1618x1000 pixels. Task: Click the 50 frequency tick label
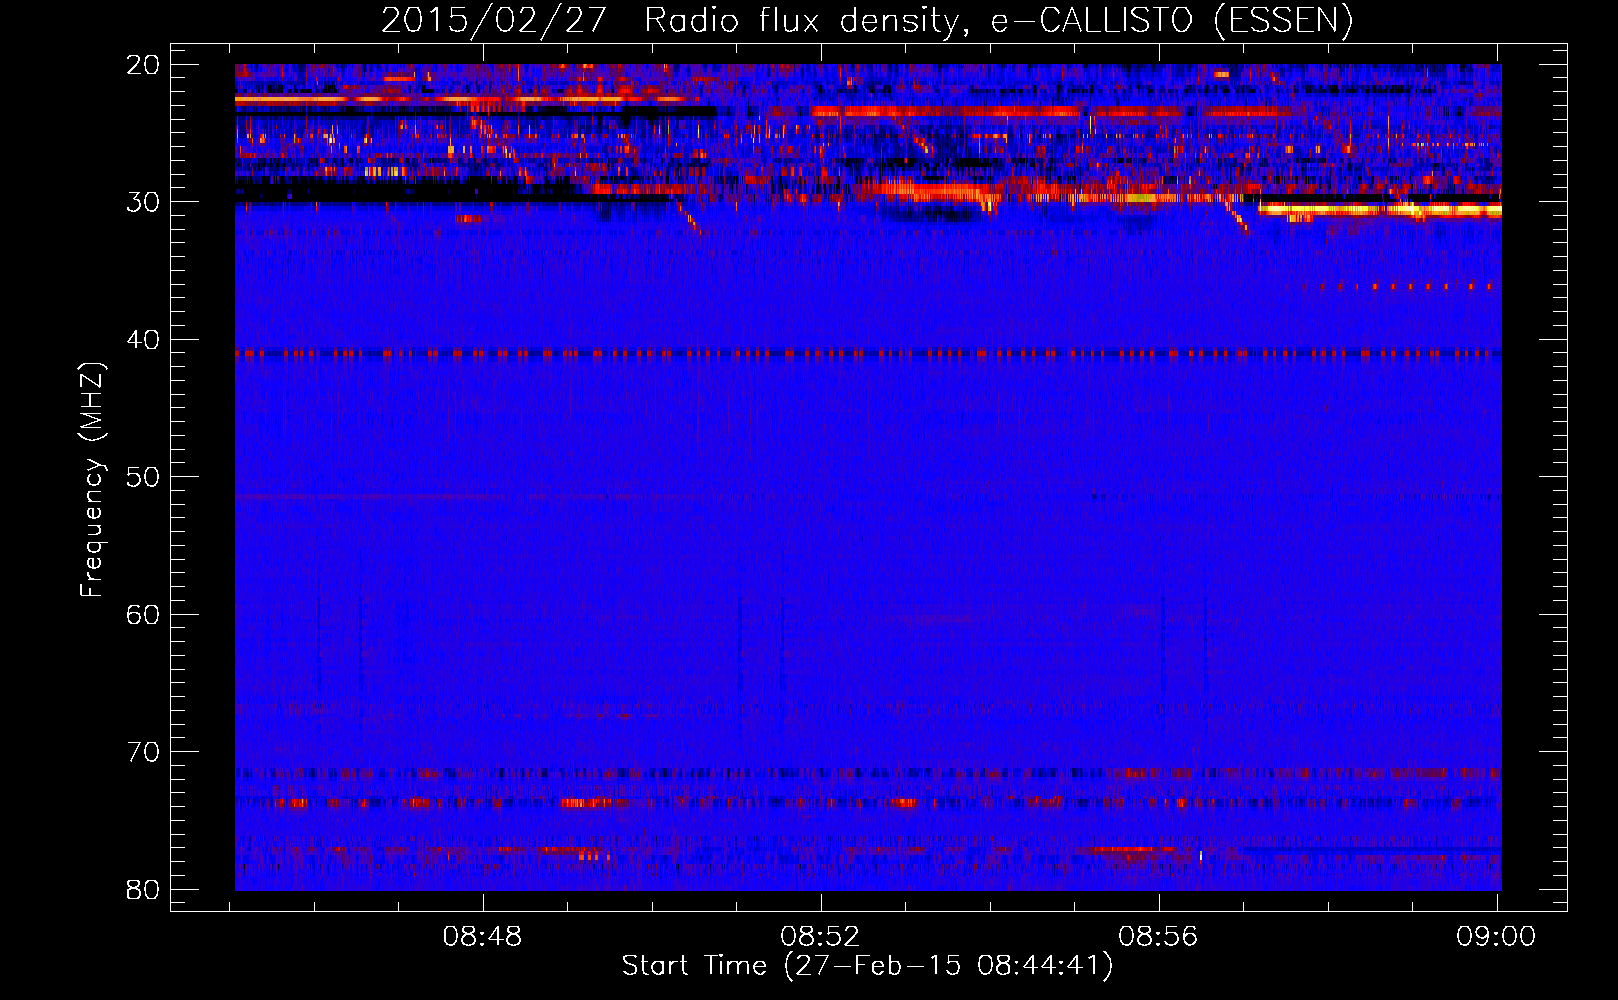143,477
